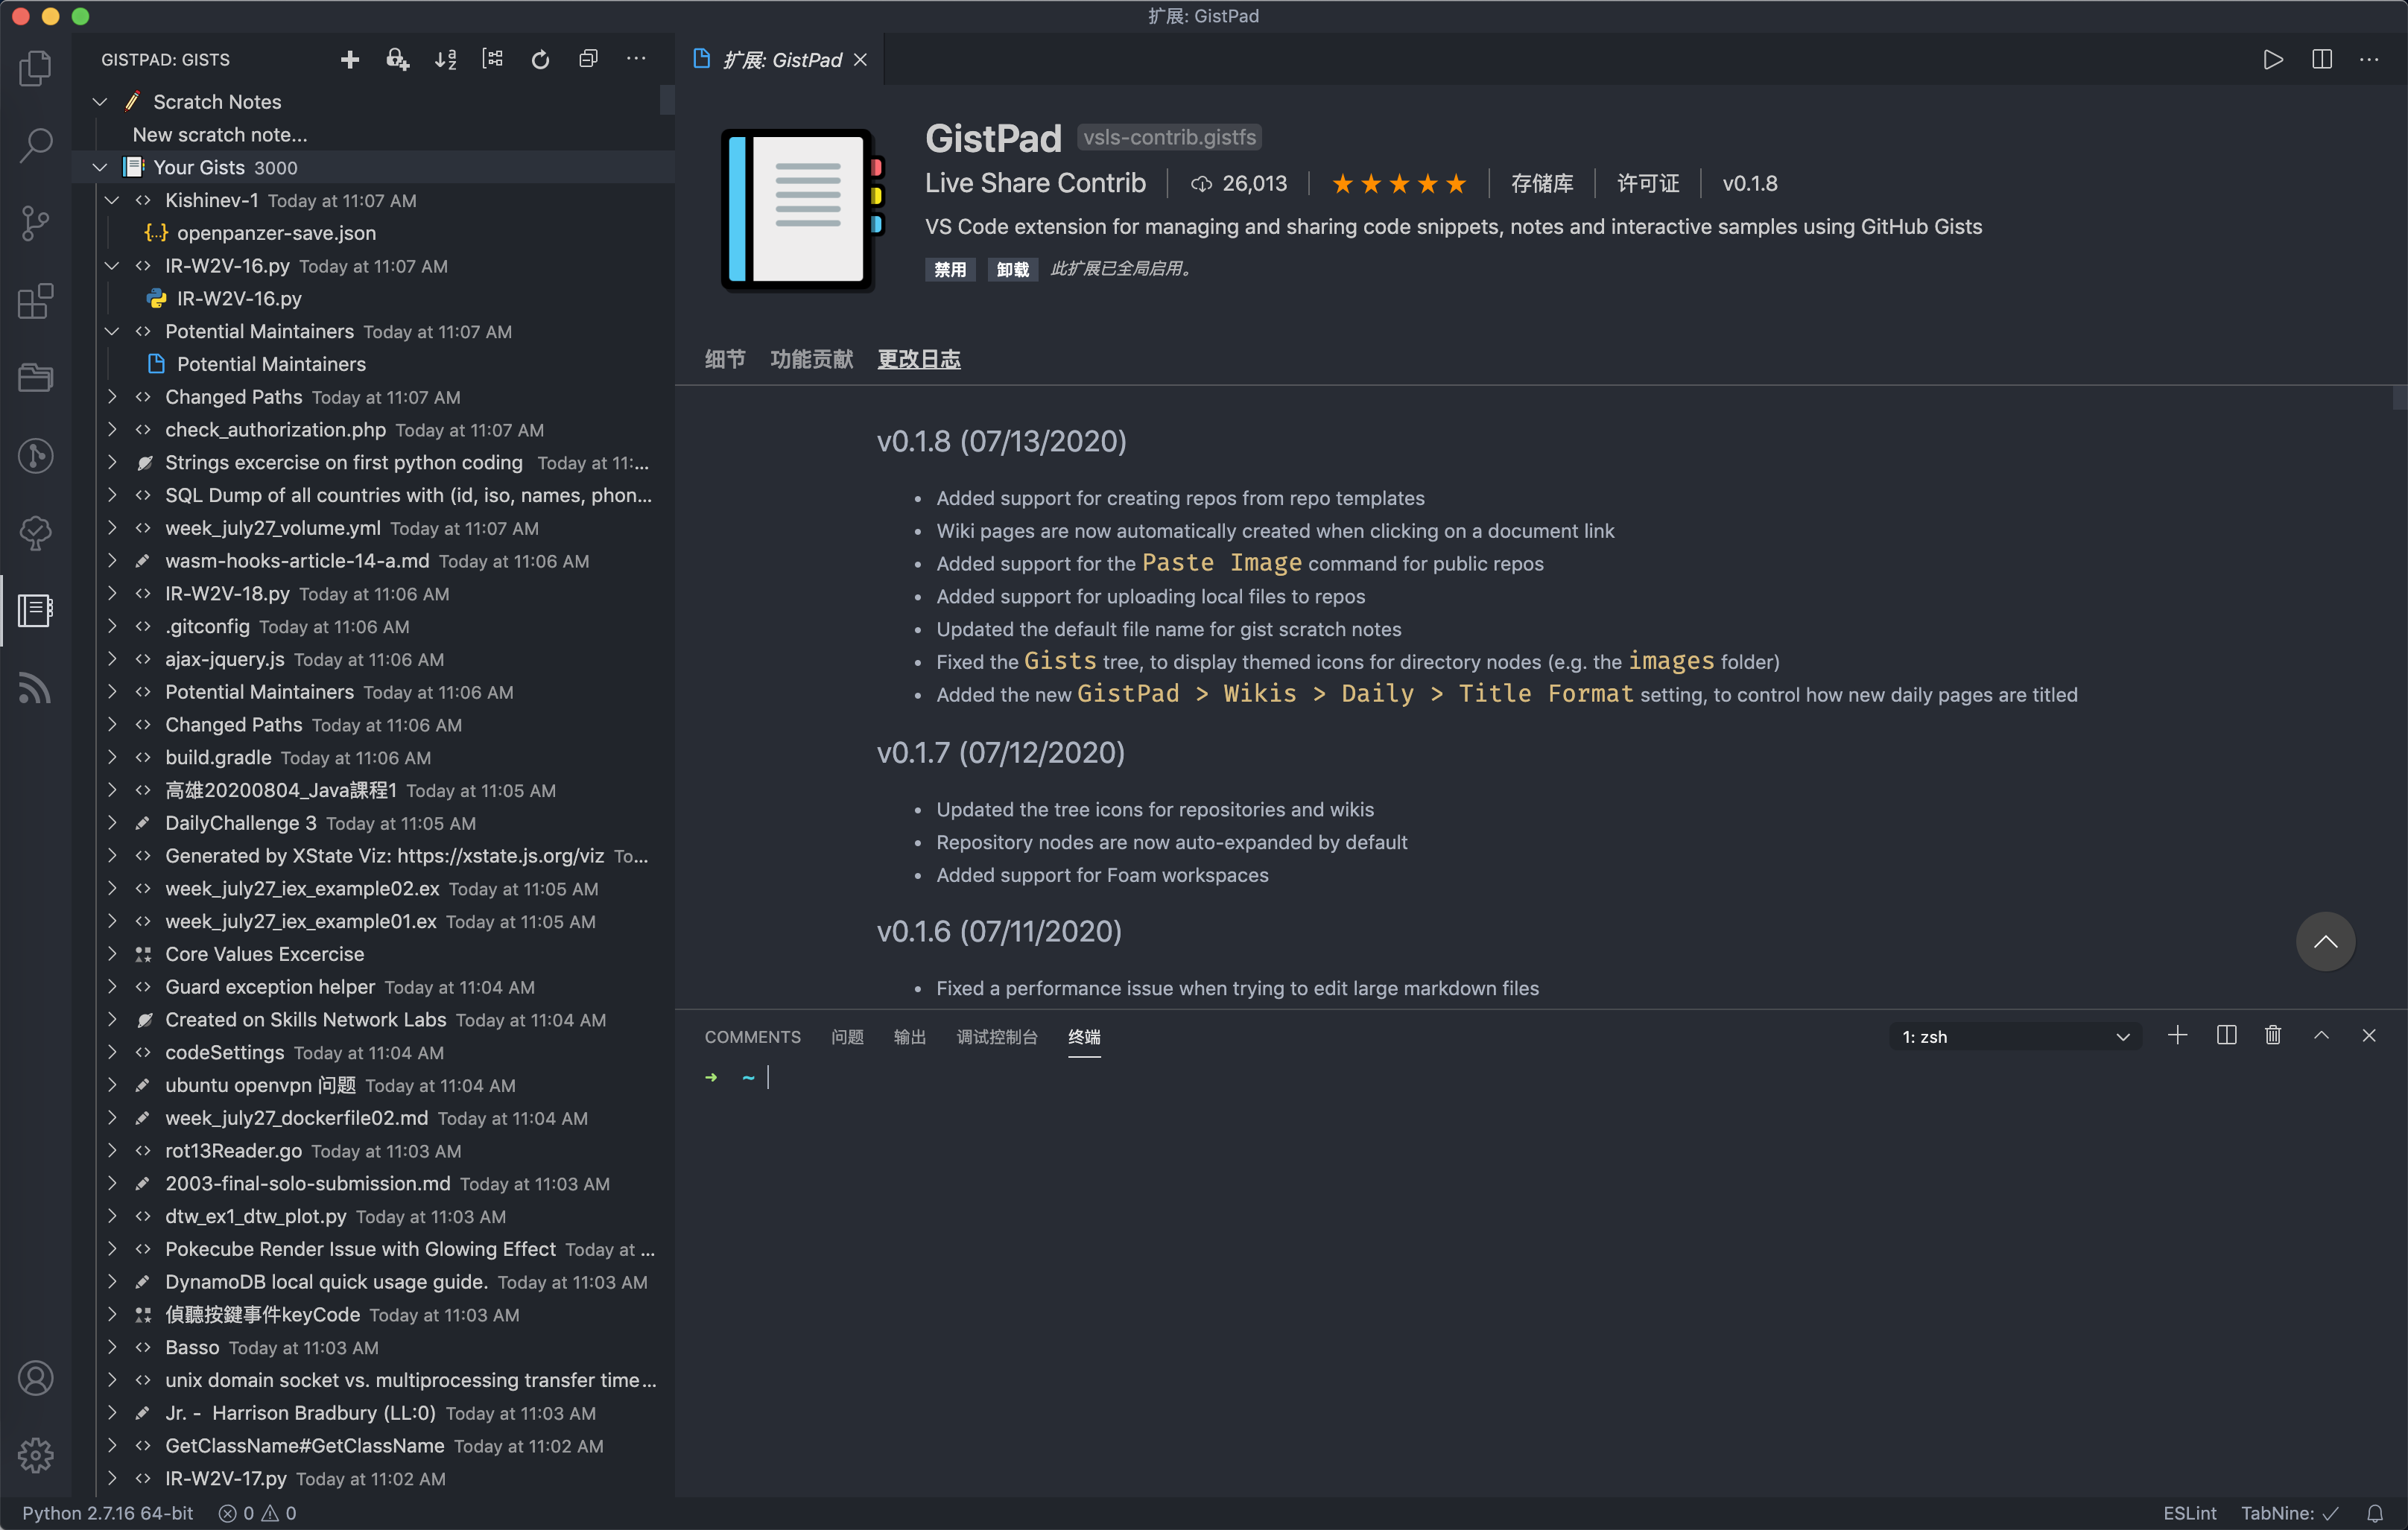Disable the GistPad extension via 禁用
The image size is (2408, 1530).
coord(949,269)
